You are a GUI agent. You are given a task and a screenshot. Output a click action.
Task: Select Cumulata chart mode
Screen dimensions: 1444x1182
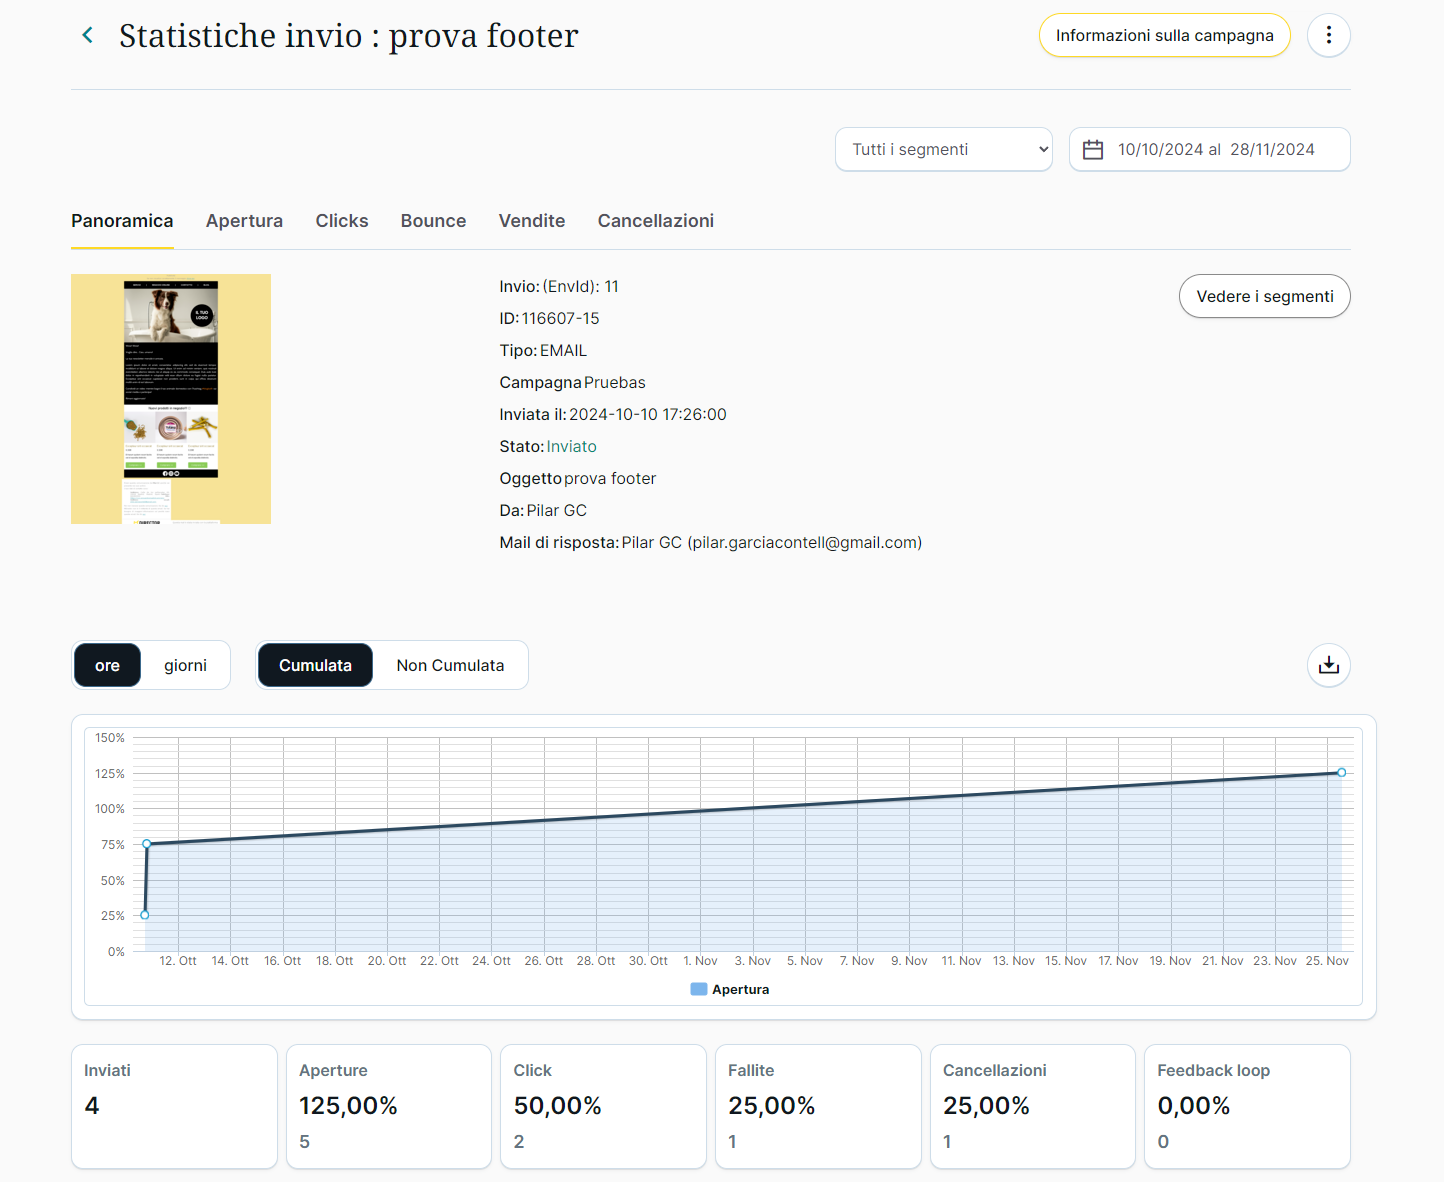tap(315, 665)
